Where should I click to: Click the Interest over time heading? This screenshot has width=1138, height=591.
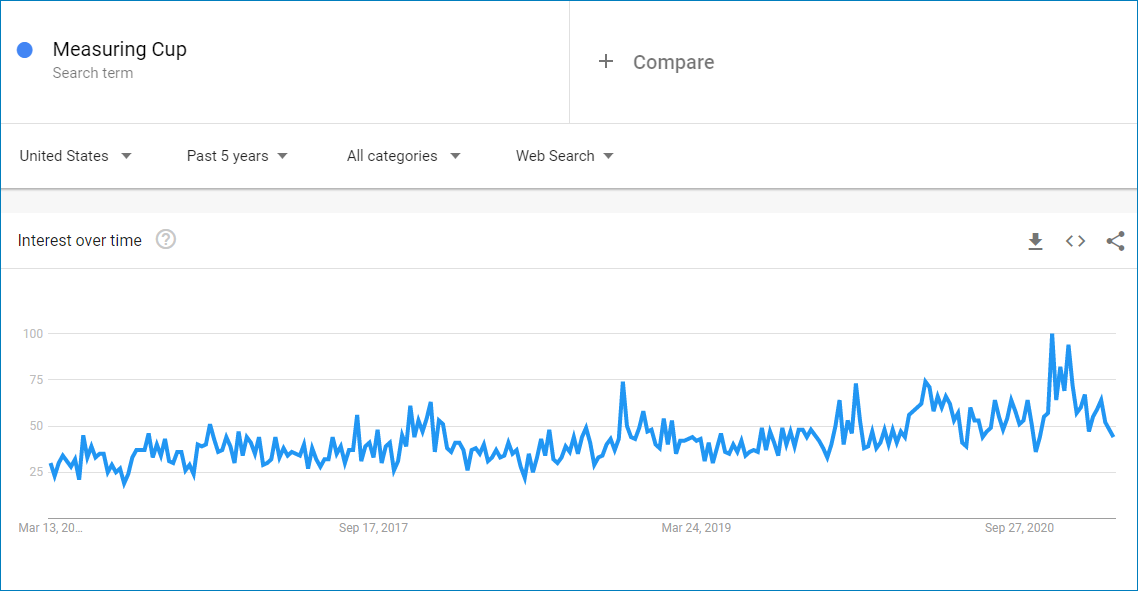click(x=79, y=240)
